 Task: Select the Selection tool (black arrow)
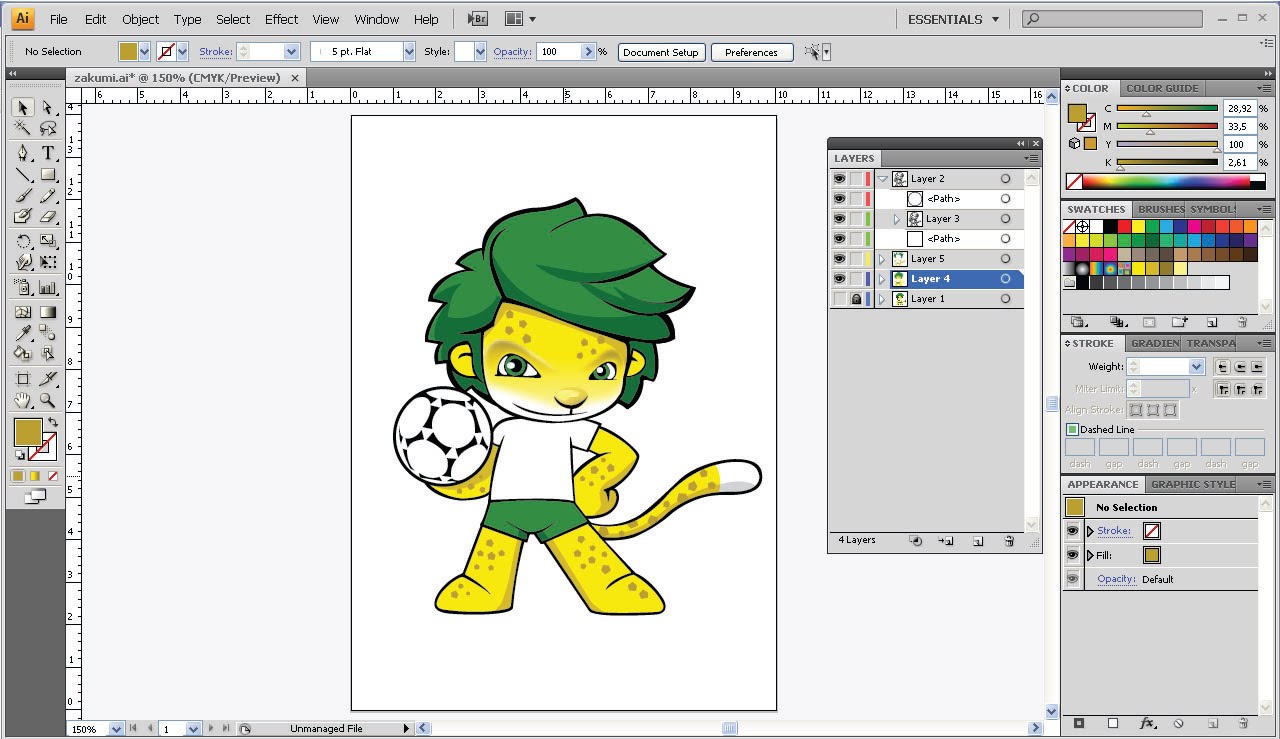pos(23,108)
